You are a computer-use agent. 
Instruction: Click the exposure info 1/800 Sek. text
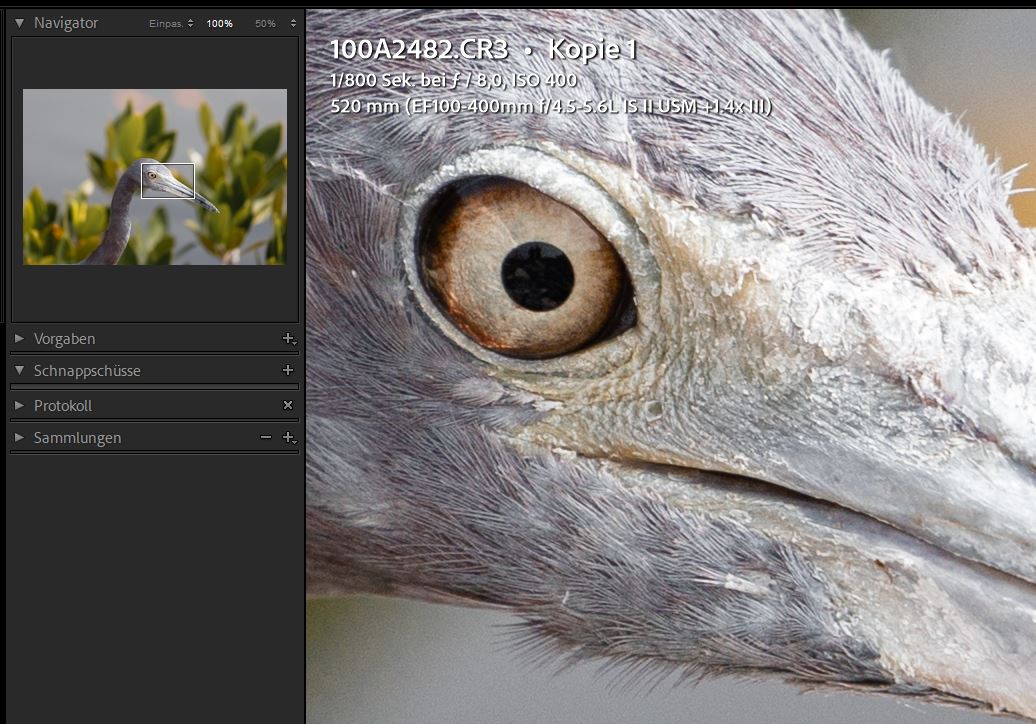click(453, 81)
